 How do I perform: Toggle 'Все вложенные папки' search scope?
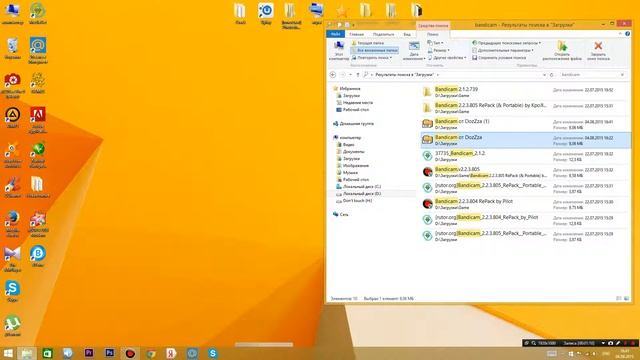(x=374, y=50)
